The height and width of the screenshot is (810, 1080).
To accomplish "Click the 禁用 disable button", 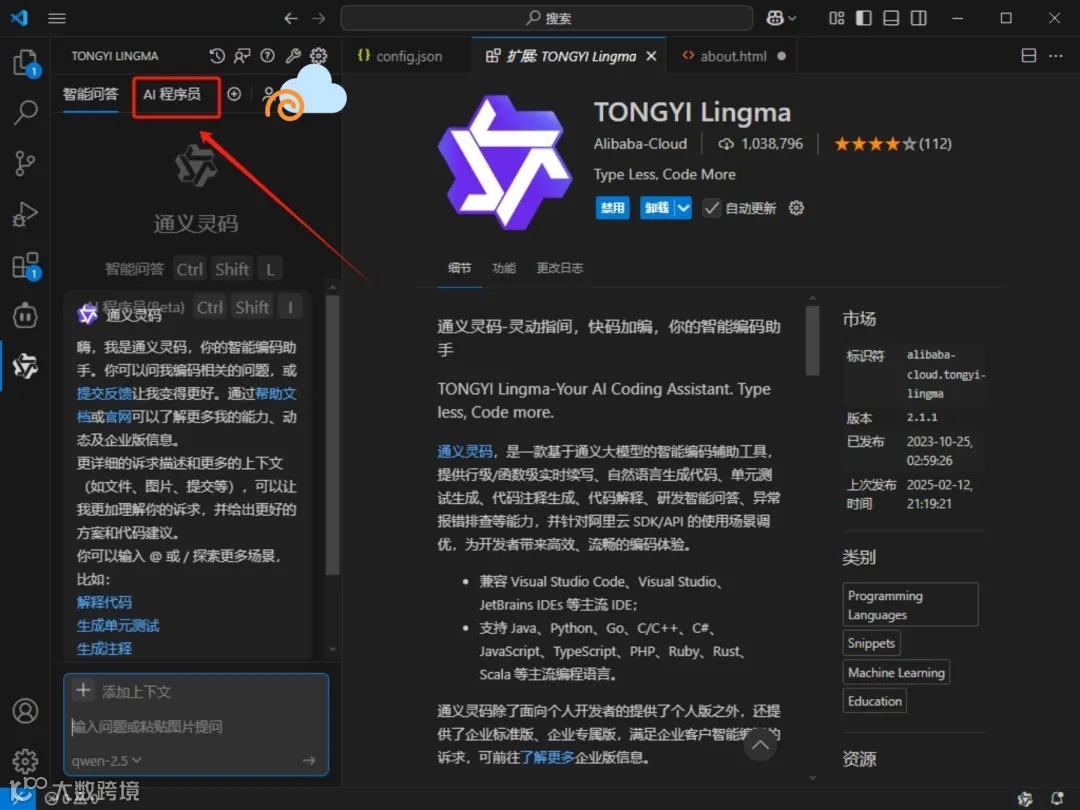I will pos(612,208).
